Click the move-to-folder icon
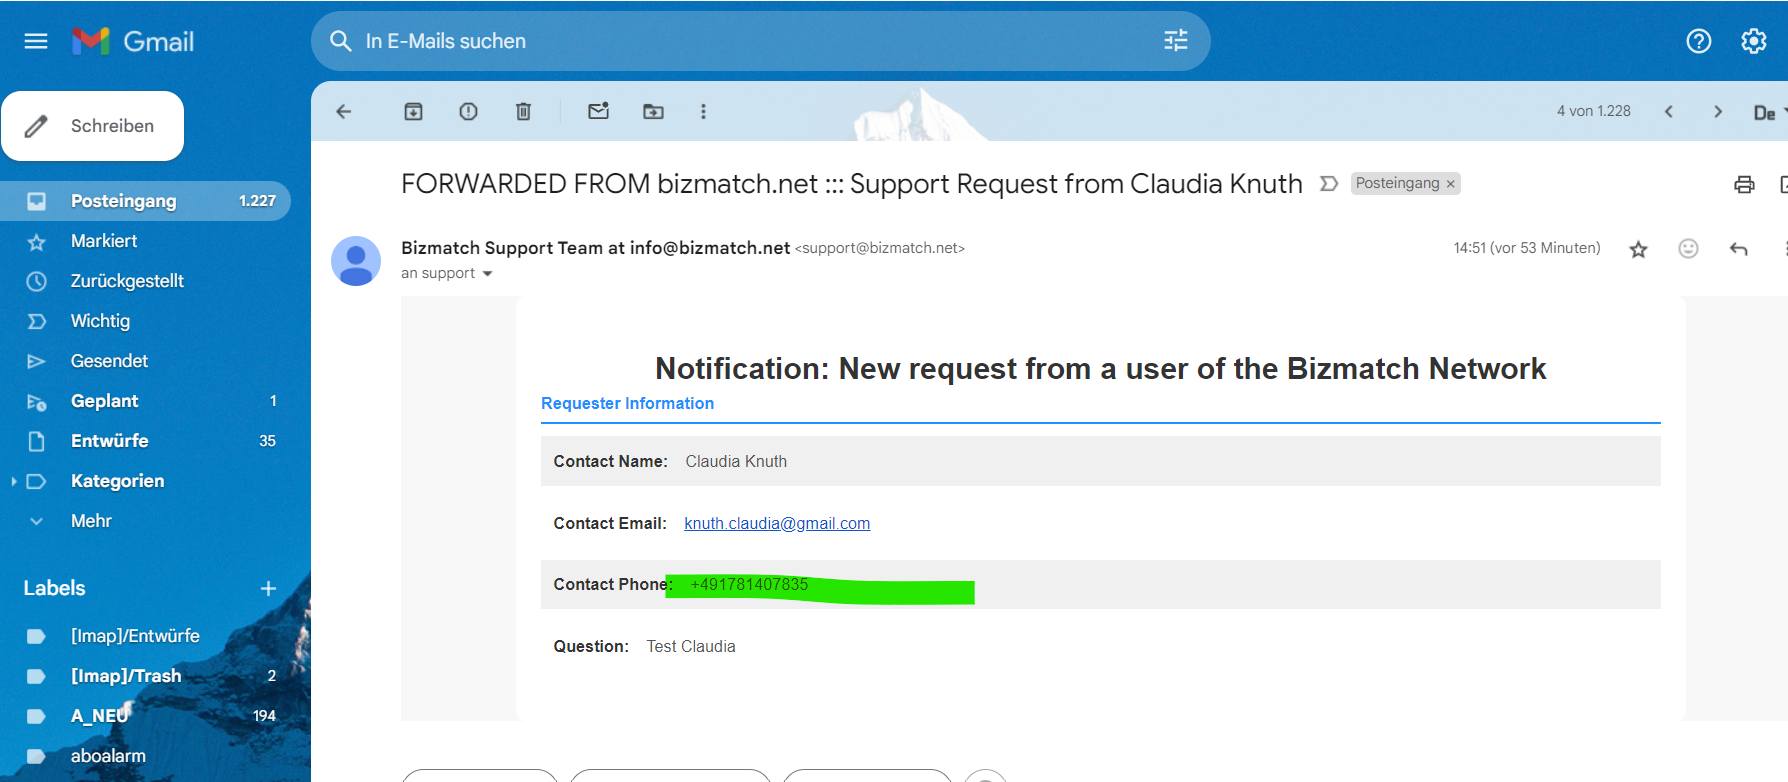This screenshot has height=782, width=1788. 653,111
